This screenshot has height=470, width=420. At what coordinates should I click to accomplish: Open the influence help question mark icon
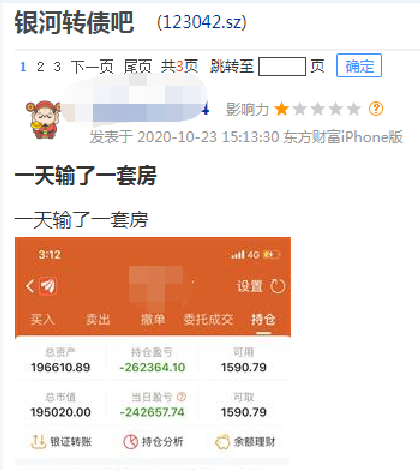click(x=376, y=109)
